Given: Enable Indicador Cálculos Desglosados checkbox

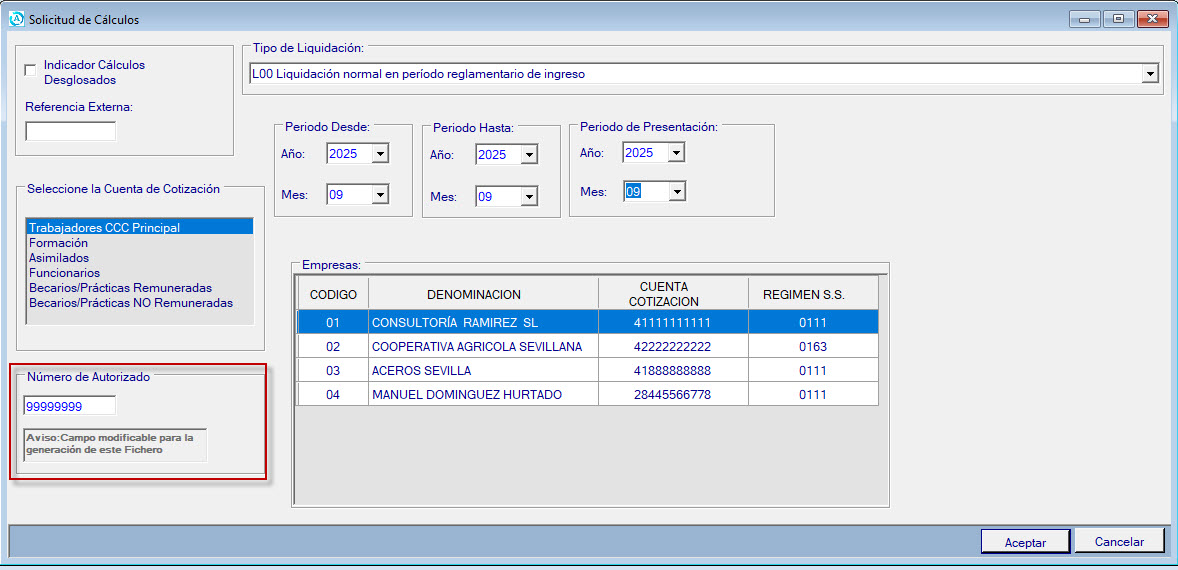Looking at the screenshot, I should point(30,69).
